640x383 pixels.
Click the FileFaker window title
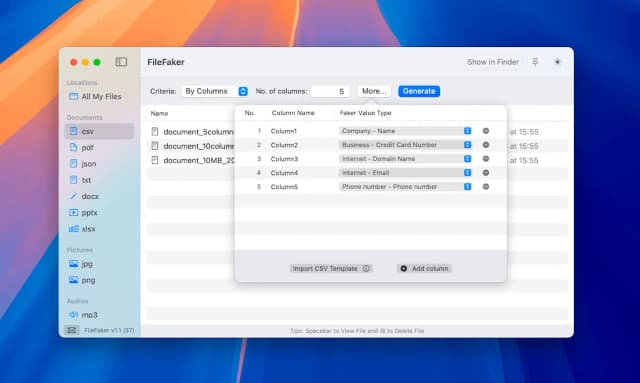pos(166,62)
